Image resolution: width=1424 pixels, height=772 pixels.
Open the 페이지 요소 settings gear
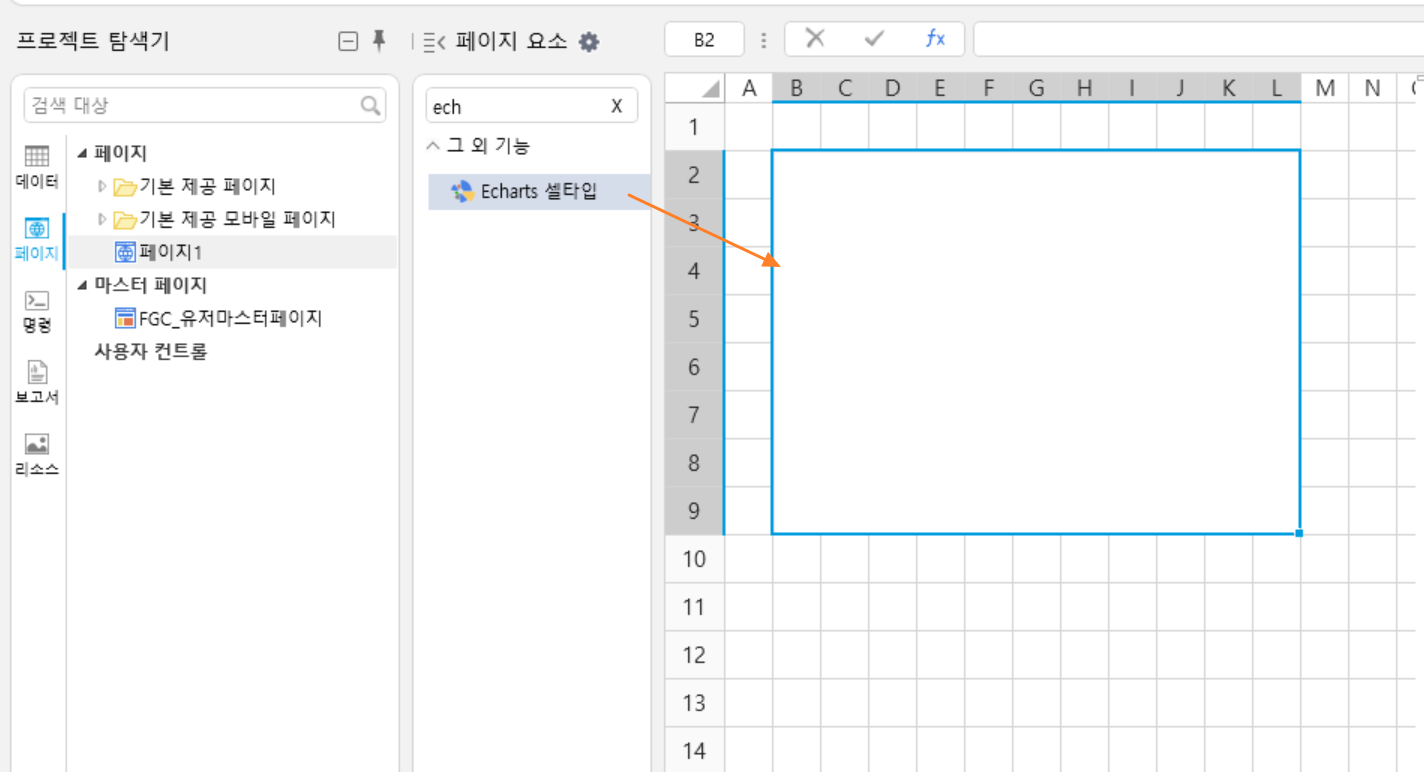click(589, 41)
